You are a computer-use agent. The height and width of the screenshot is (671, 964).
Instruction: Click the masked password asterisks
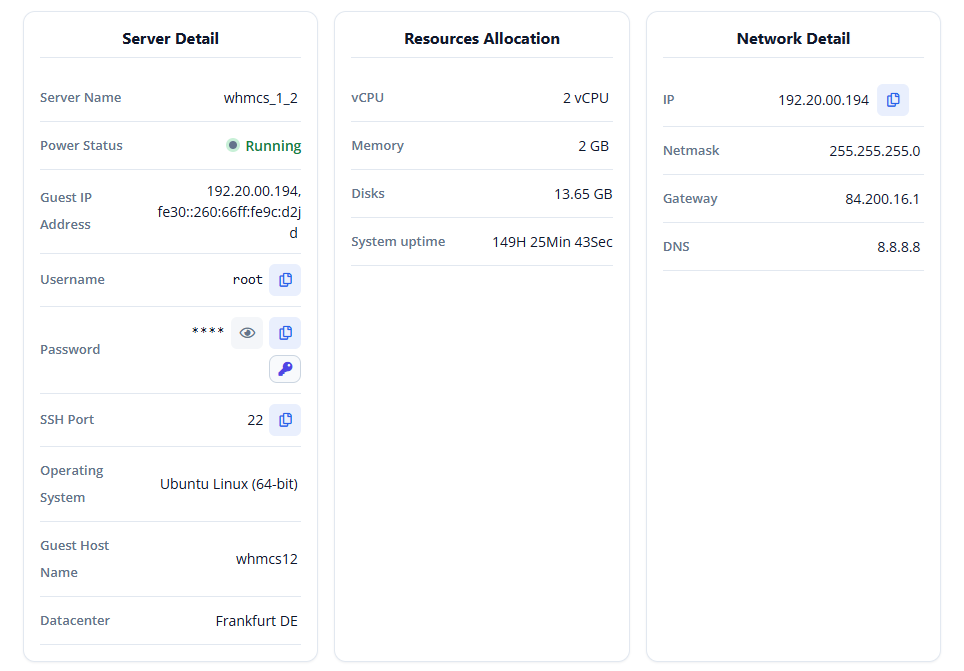point(208,331)
